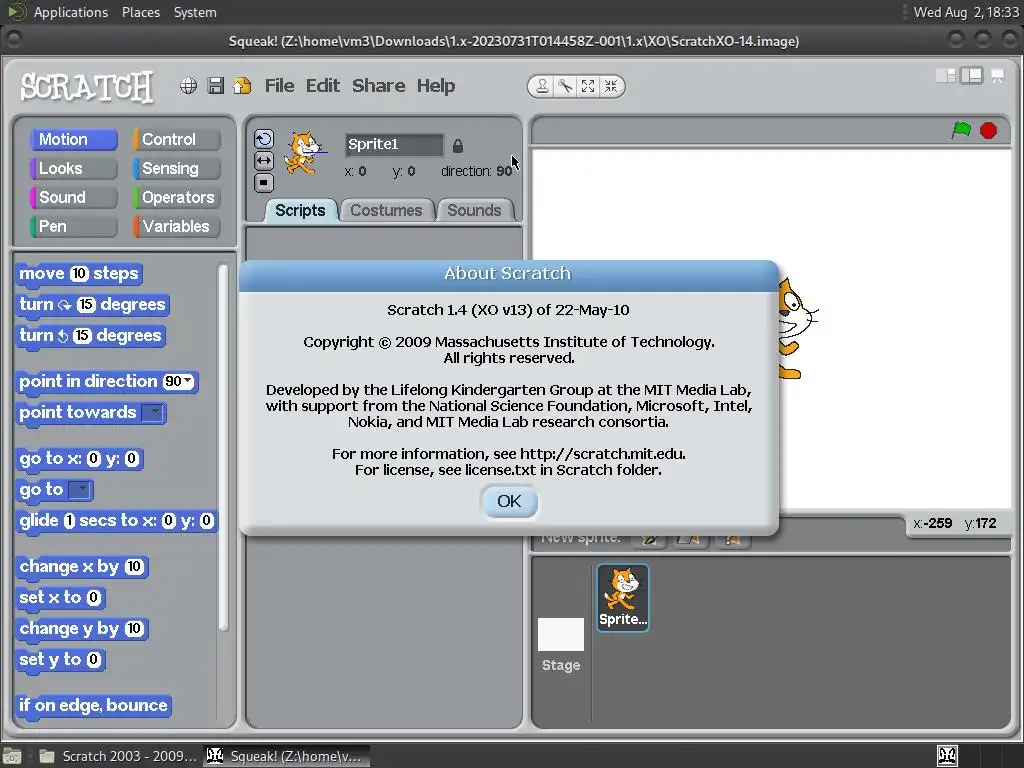Click the set x to 0 block

click(x=60, y=598)
